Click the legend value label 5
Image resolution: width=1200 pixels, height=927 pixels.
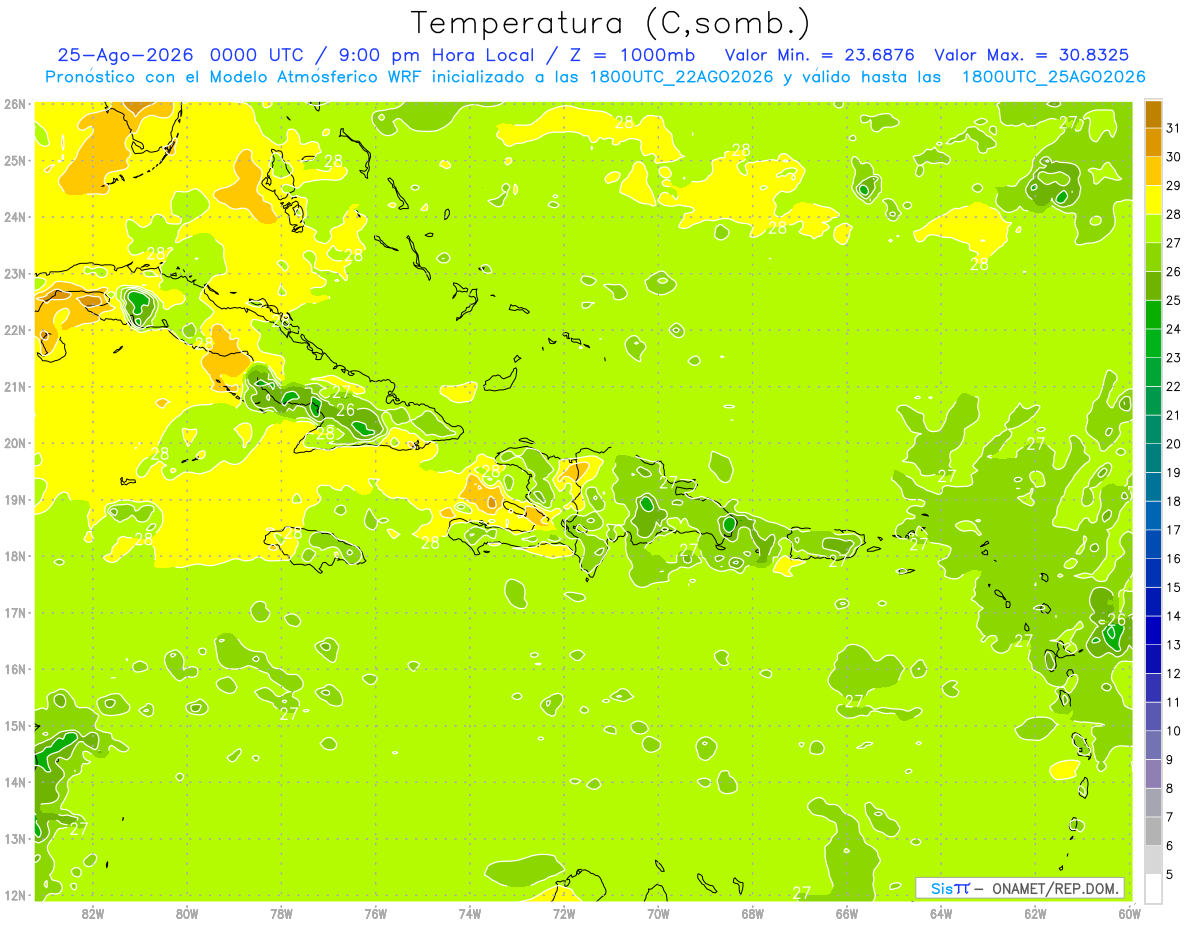point(1170,874)
